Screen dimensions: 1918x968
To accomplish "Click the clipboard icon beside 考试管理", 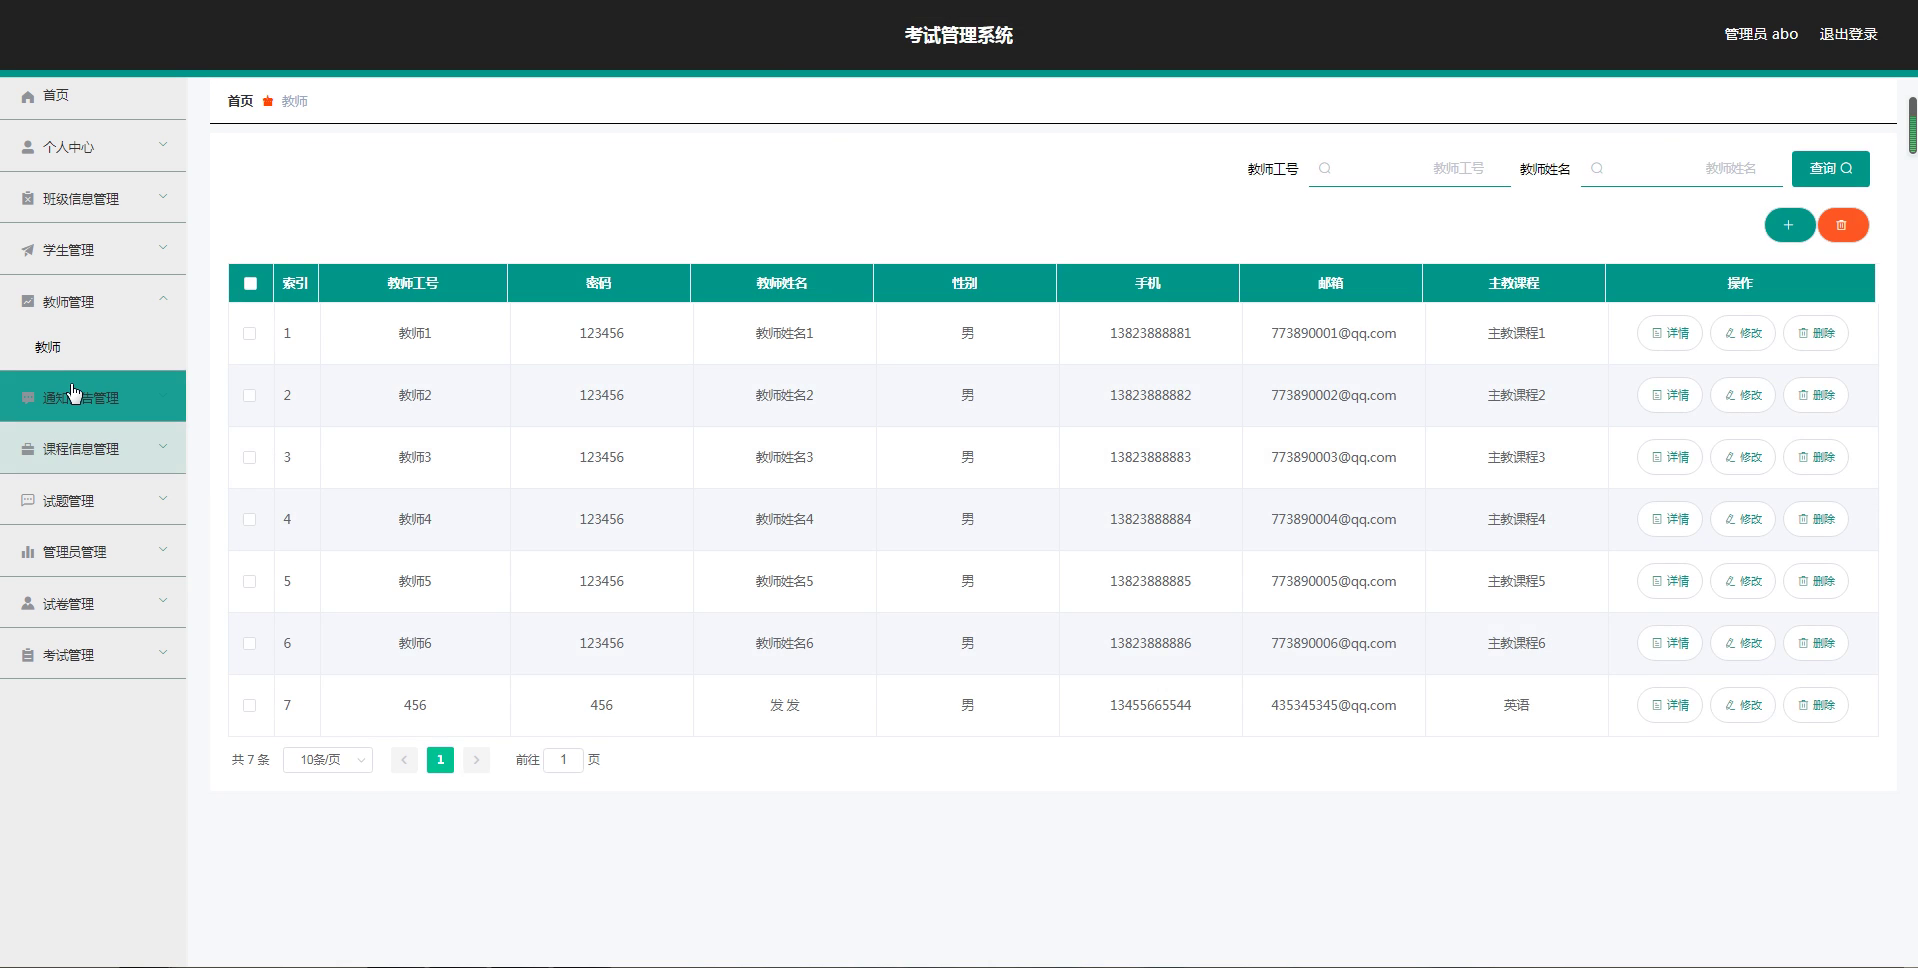I will [28, 655].
